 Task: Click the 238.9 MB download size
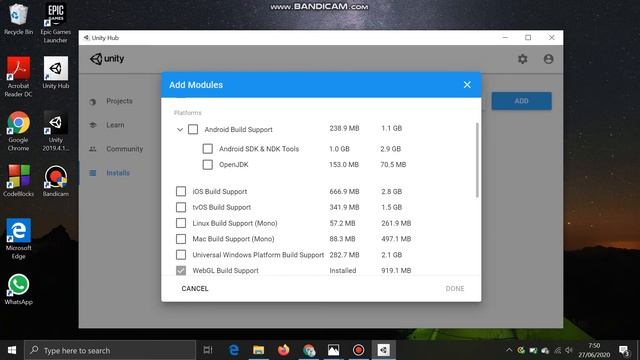point(344,128)
